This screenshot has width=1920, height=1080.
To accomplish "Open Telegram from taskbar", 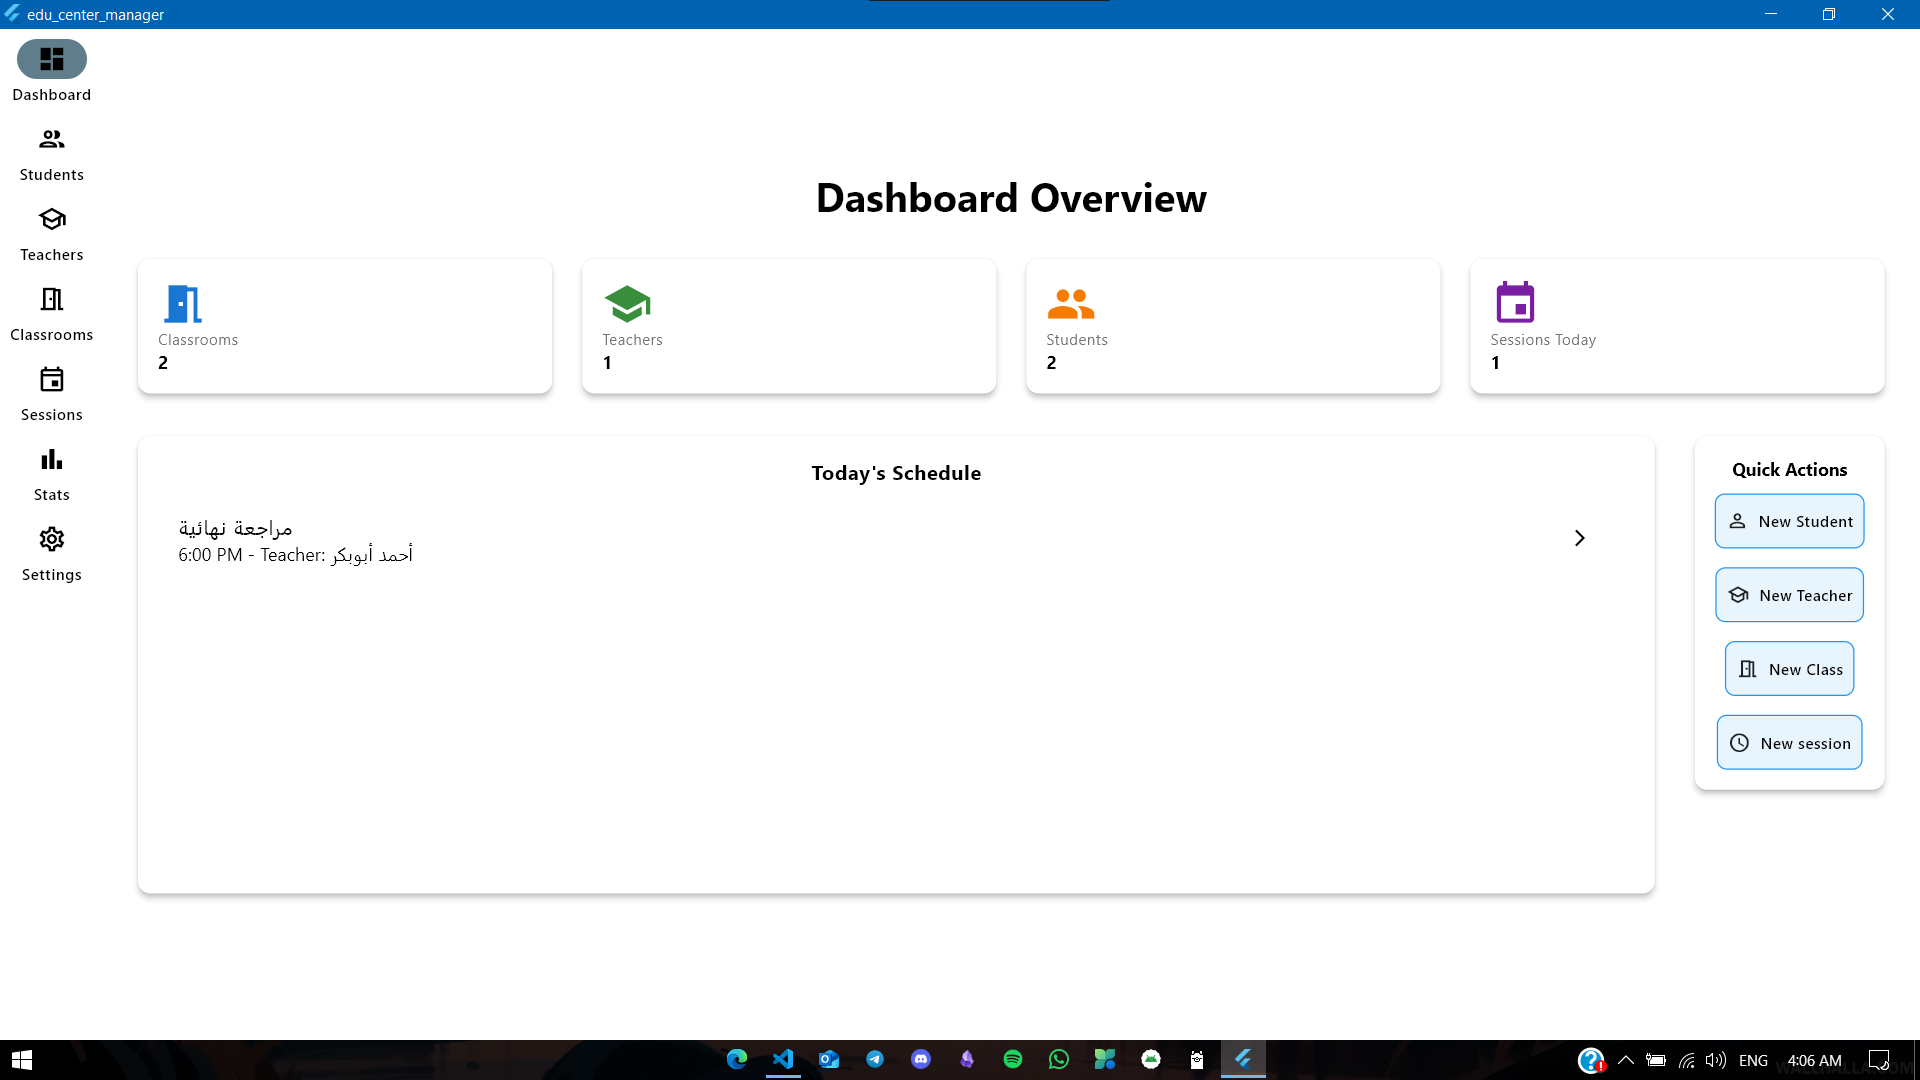I will (875, 1060).
